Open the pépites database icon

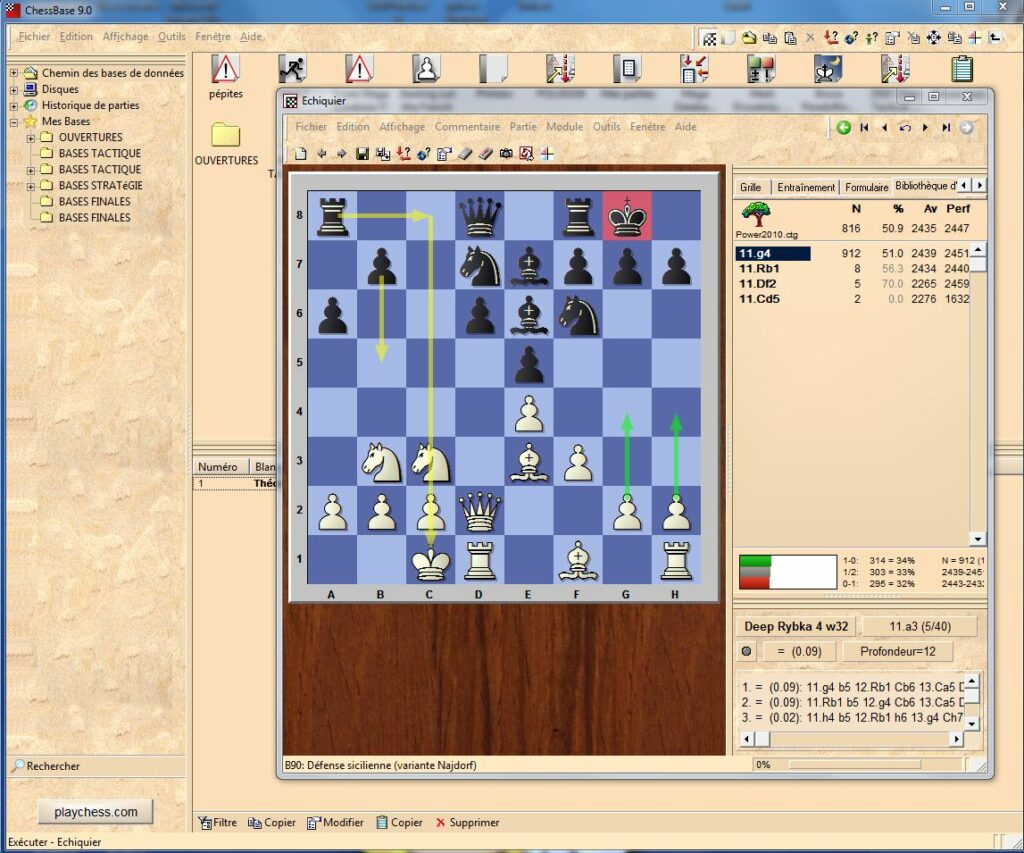coord(226,70)
